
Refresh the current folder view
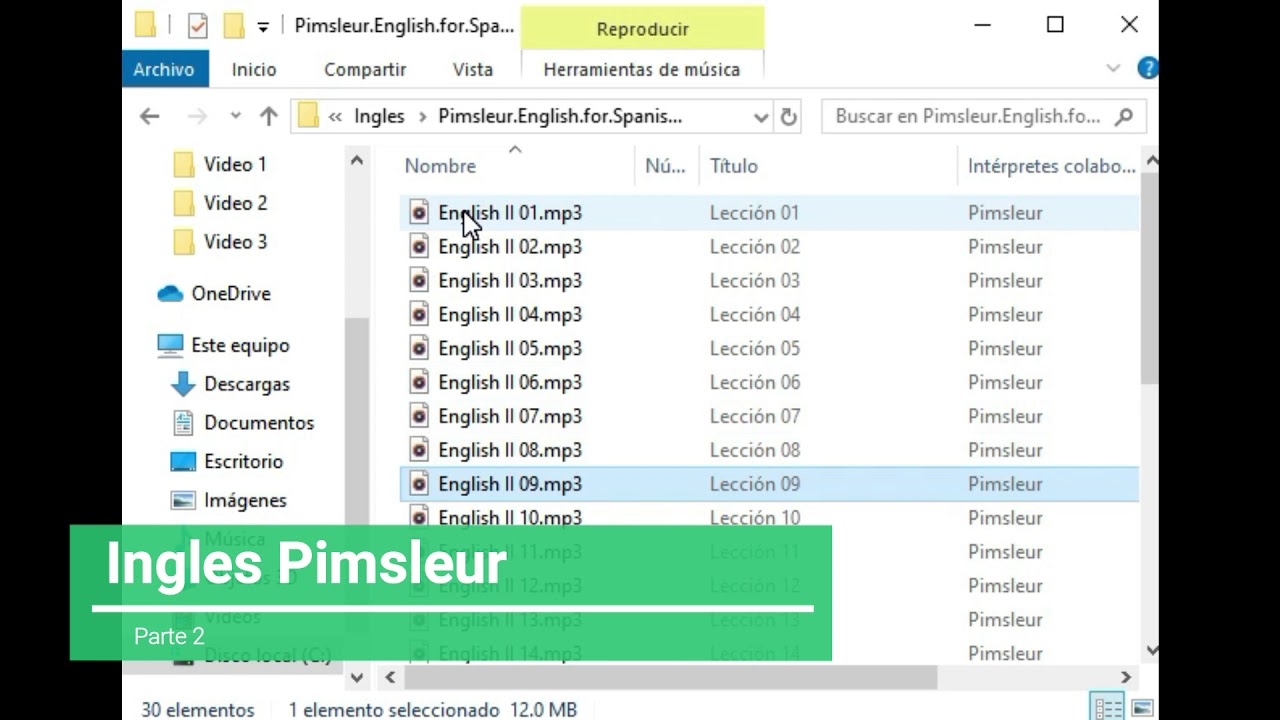click(789, 117)
